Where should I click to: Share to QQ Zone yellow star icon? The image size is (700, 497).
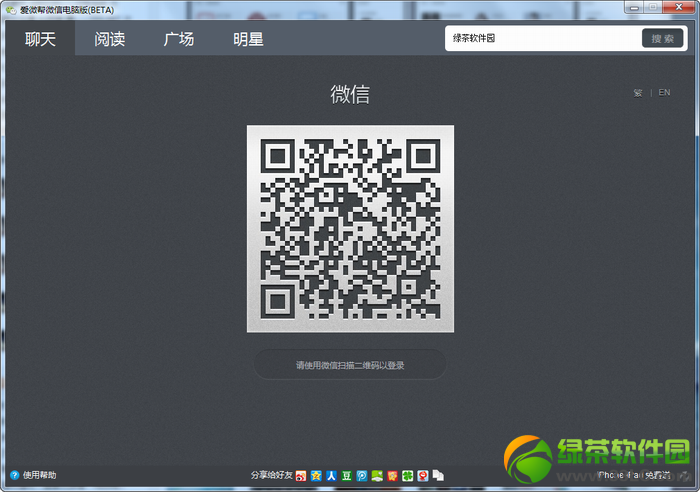pyautogui.click(x=316, y=476)
